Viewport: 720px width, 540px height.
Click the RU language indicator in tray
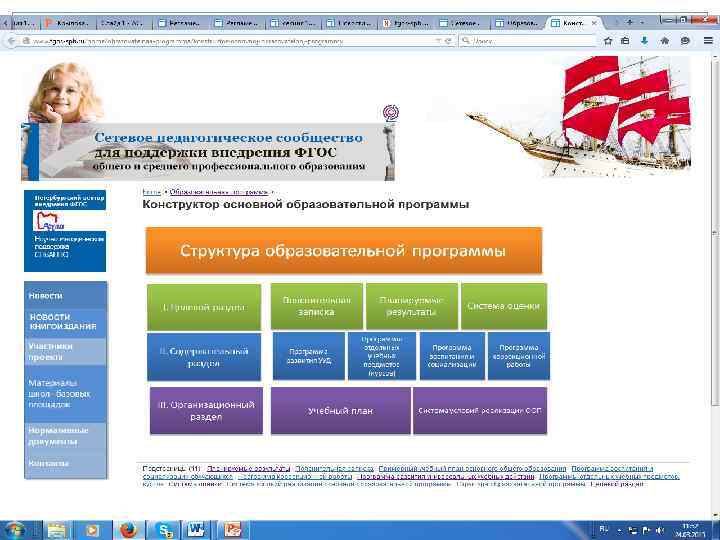[x=604, y=529]
